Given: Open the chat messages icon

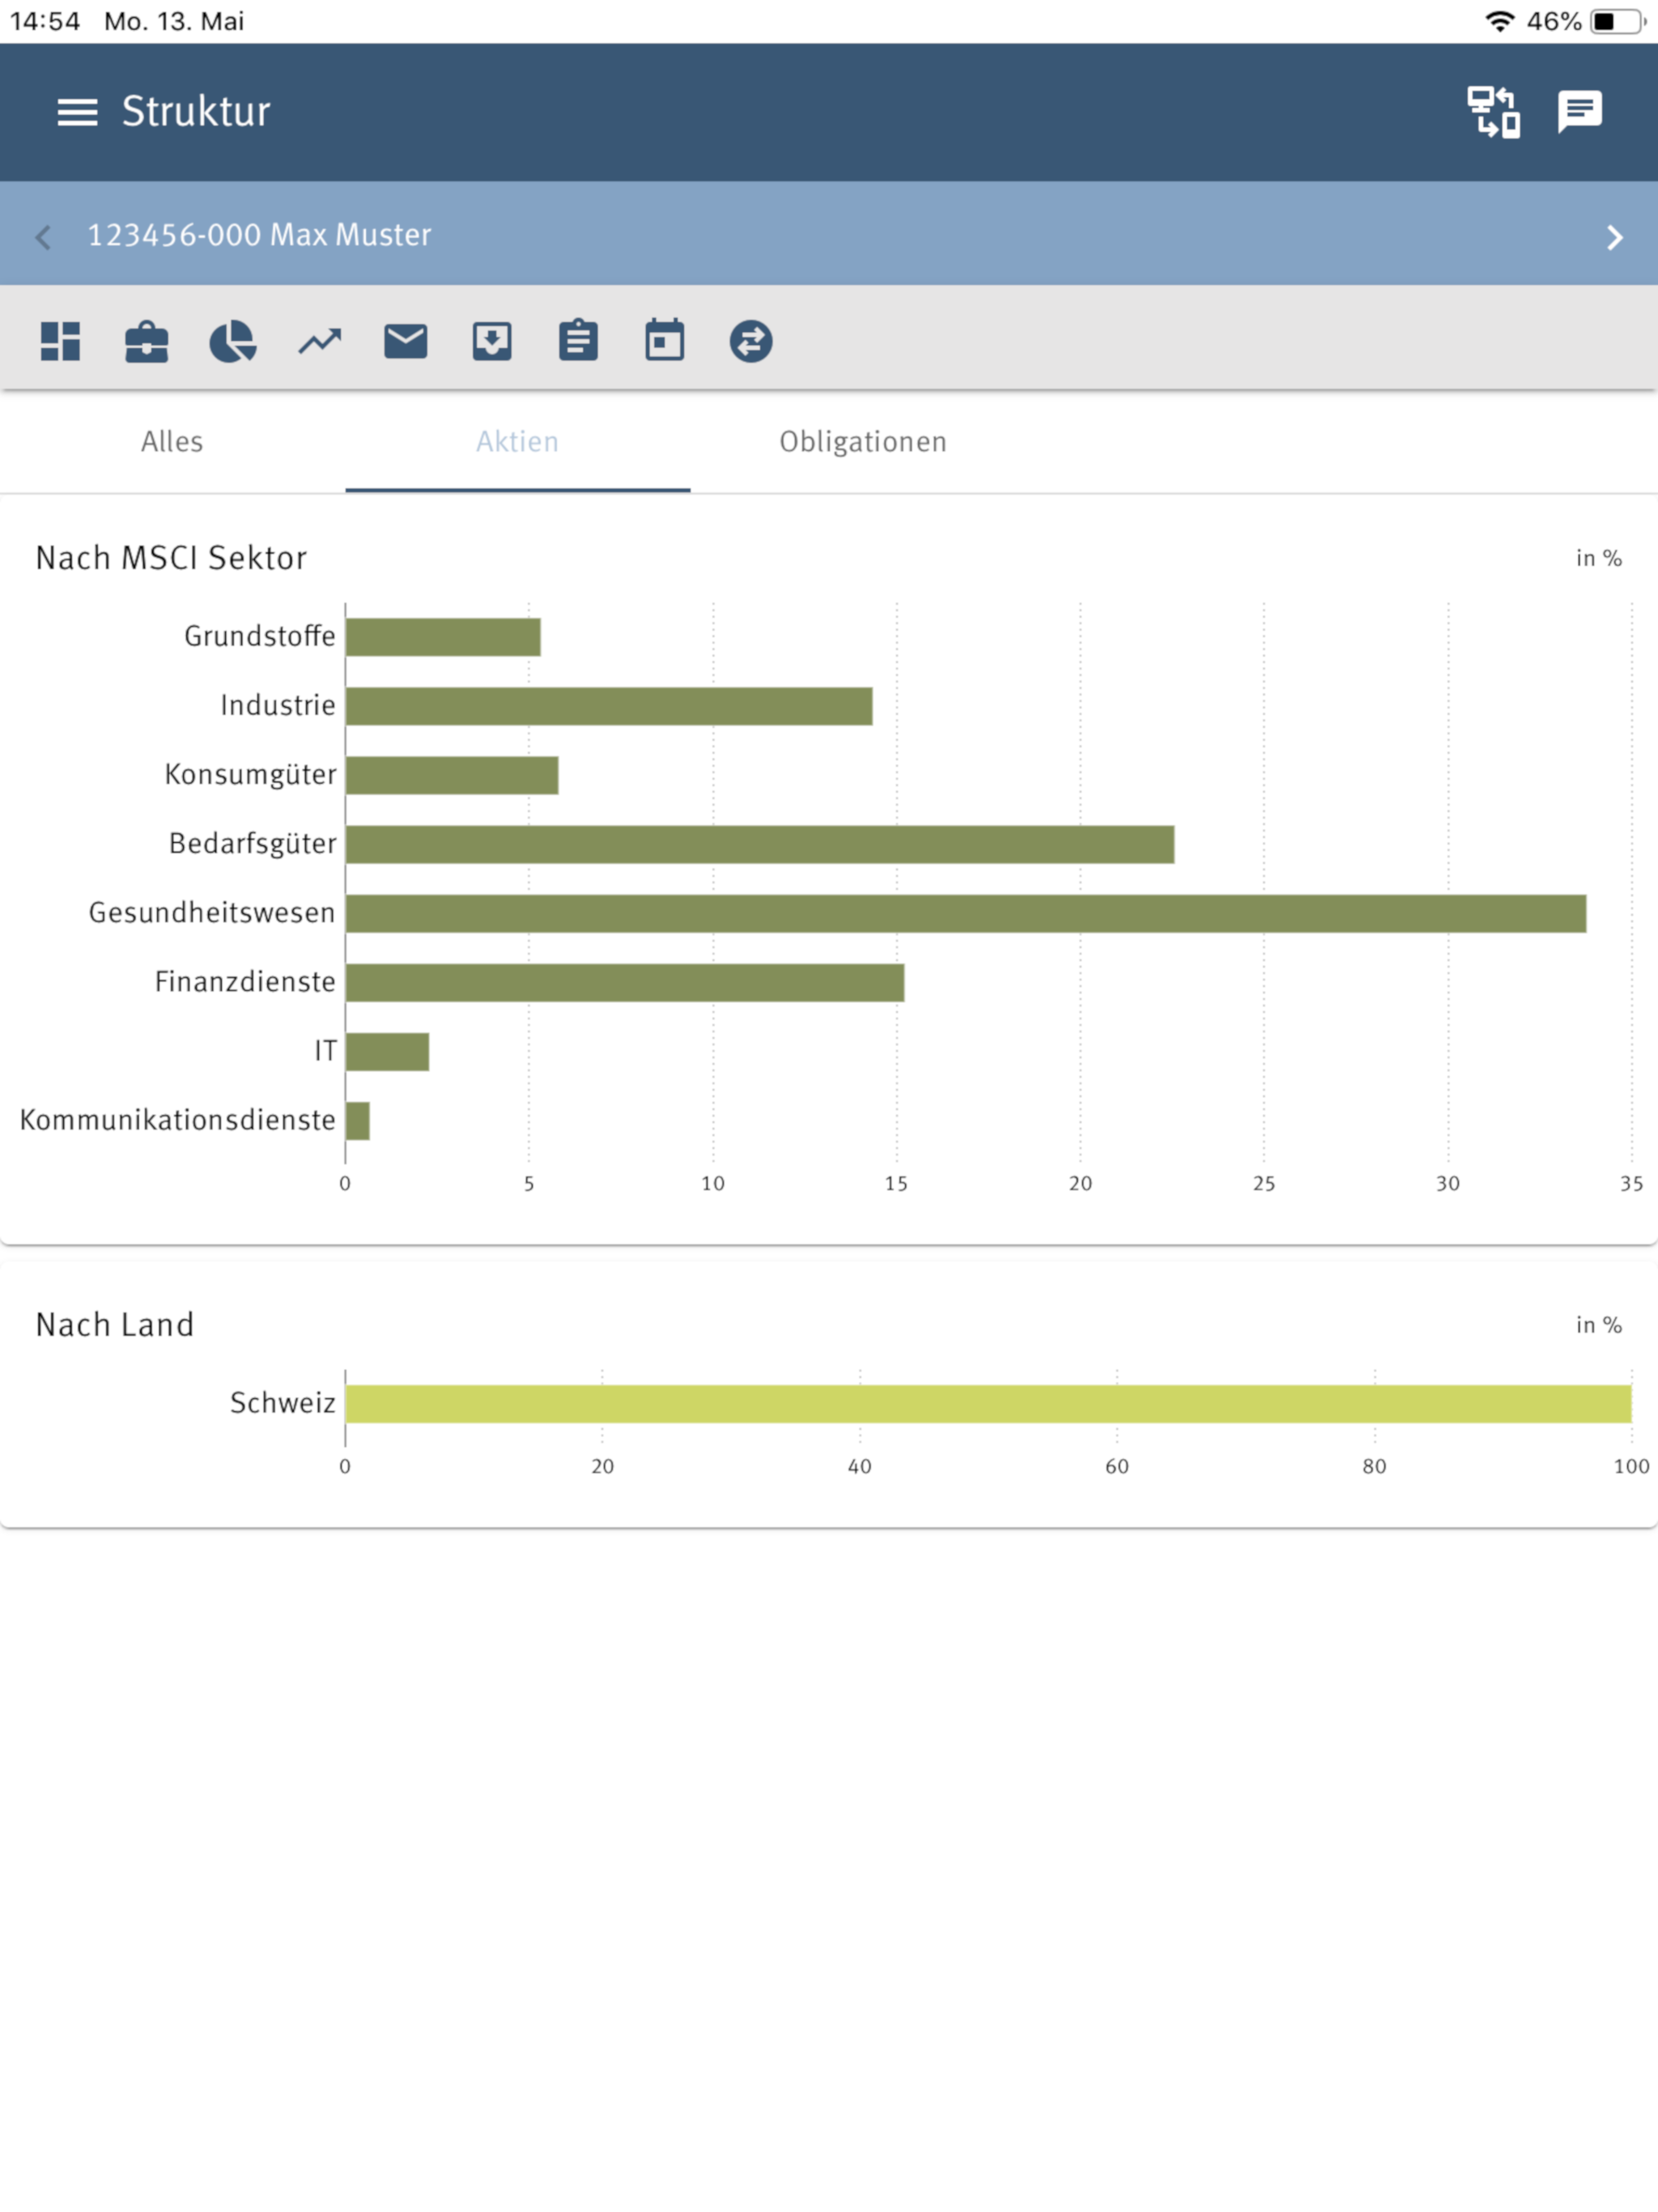Looking at the screenshot, I should pos(1580,112).
